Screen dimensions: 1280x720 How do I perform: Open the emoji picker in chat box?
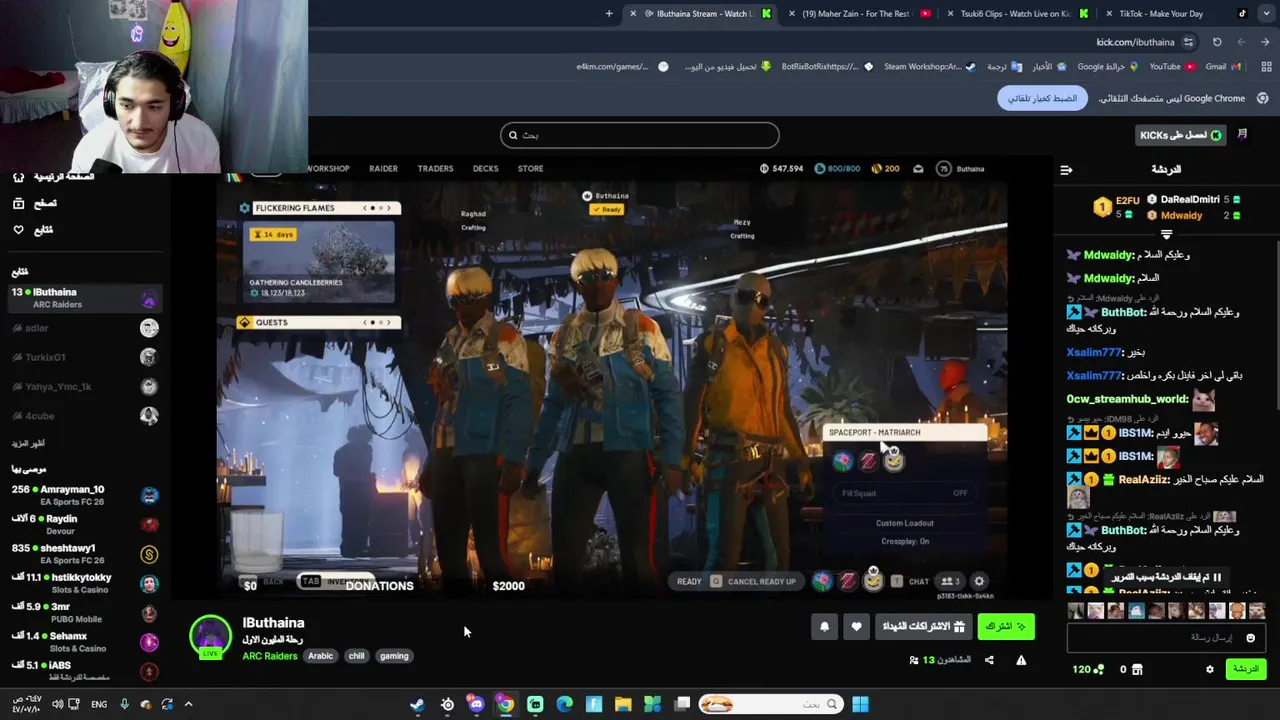(x=1250, y=638)
